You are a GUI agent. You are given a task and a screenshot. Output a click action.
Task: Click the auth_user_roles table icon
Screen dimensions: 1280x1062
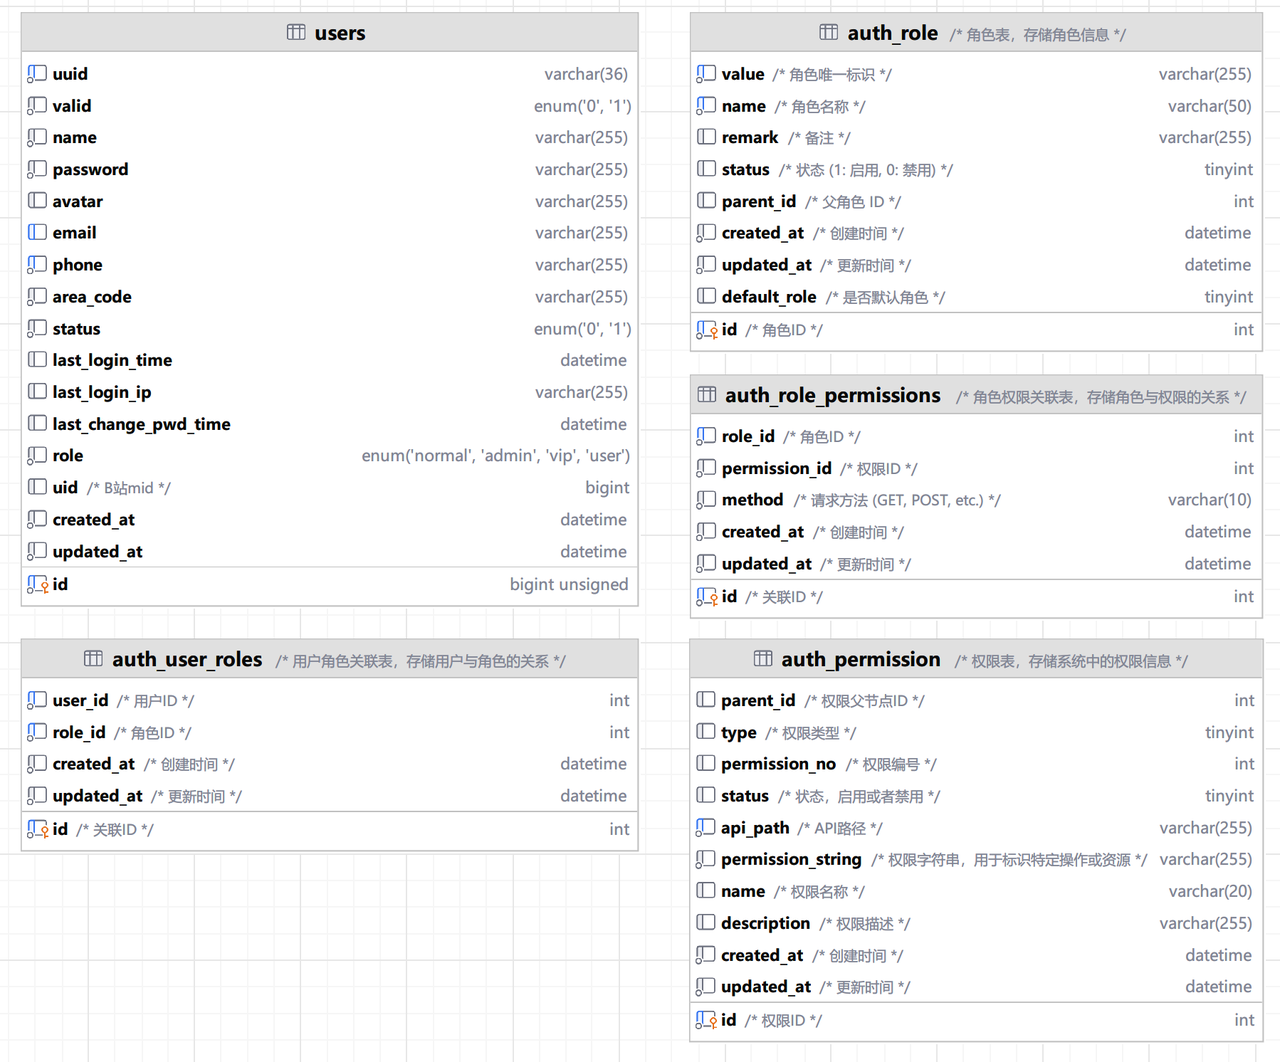(93, 659)
